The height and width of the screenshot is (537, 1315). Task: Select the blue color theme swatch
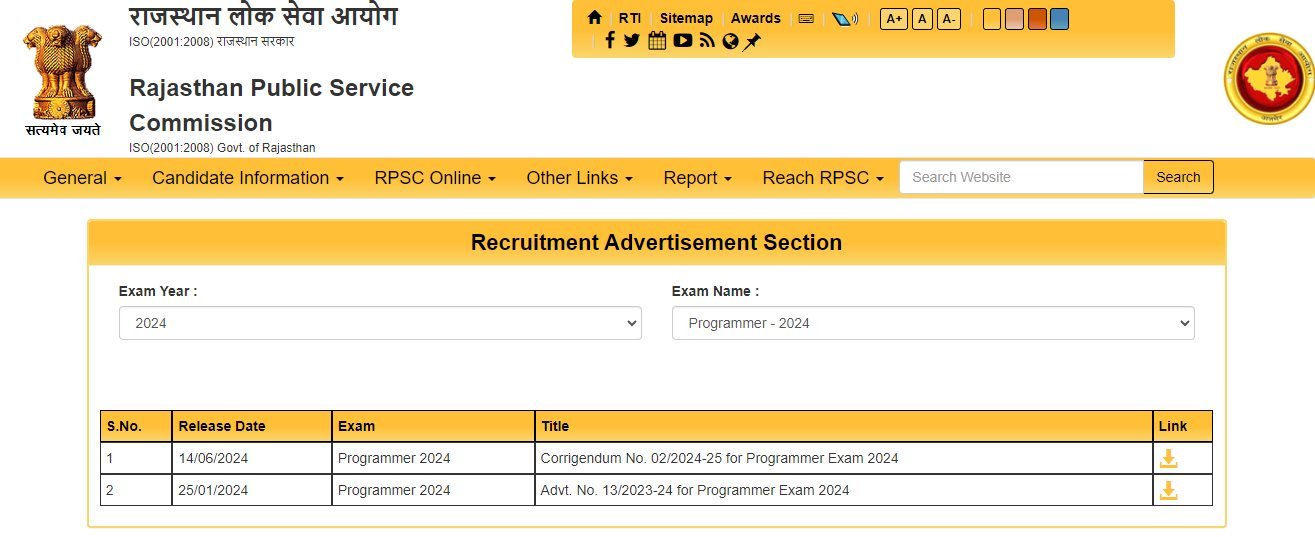tap(1059, 19)
